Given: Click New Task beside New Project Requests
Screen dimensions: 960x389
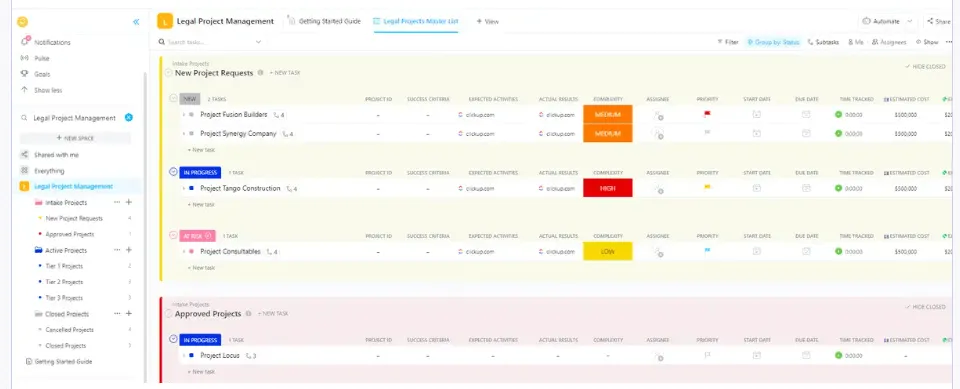Looking at the screenshot, I should [285, 73].
